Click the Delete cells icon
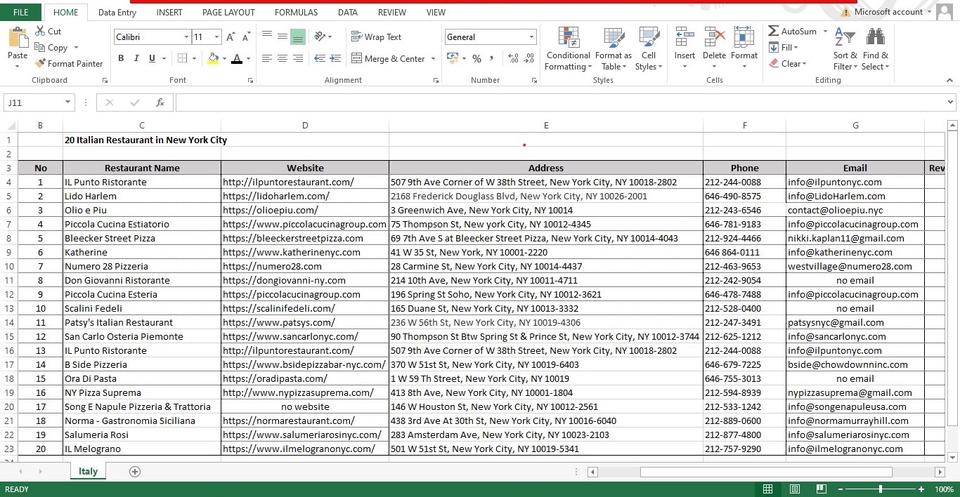The height and width of the screenshot is (497, 960). coord(714,37)
